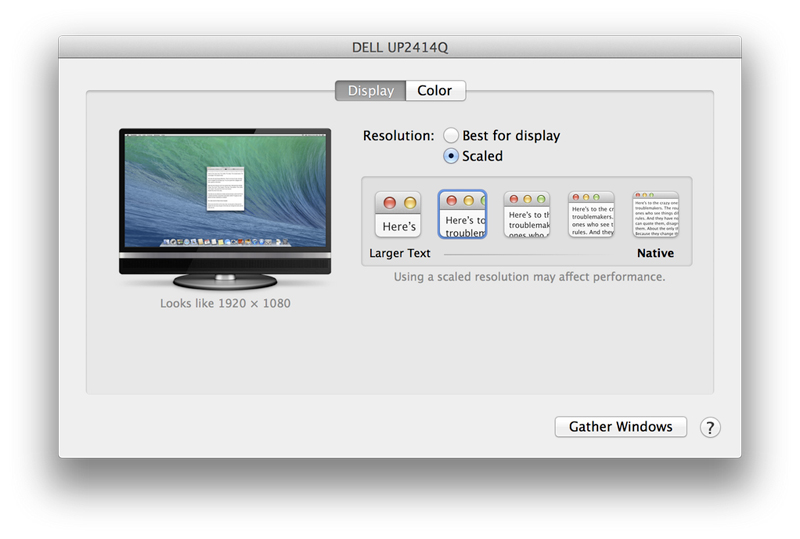Select the Scaled resolution radio button
800x539 pixels.
[x=451, y=156]
